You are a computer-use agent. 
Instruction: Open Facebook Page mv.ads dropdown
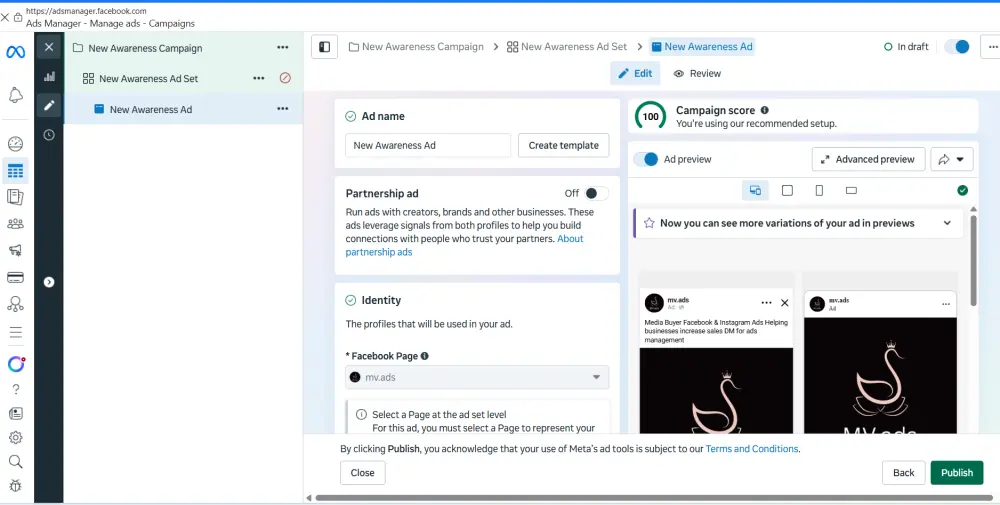click(x=477, y=377)
